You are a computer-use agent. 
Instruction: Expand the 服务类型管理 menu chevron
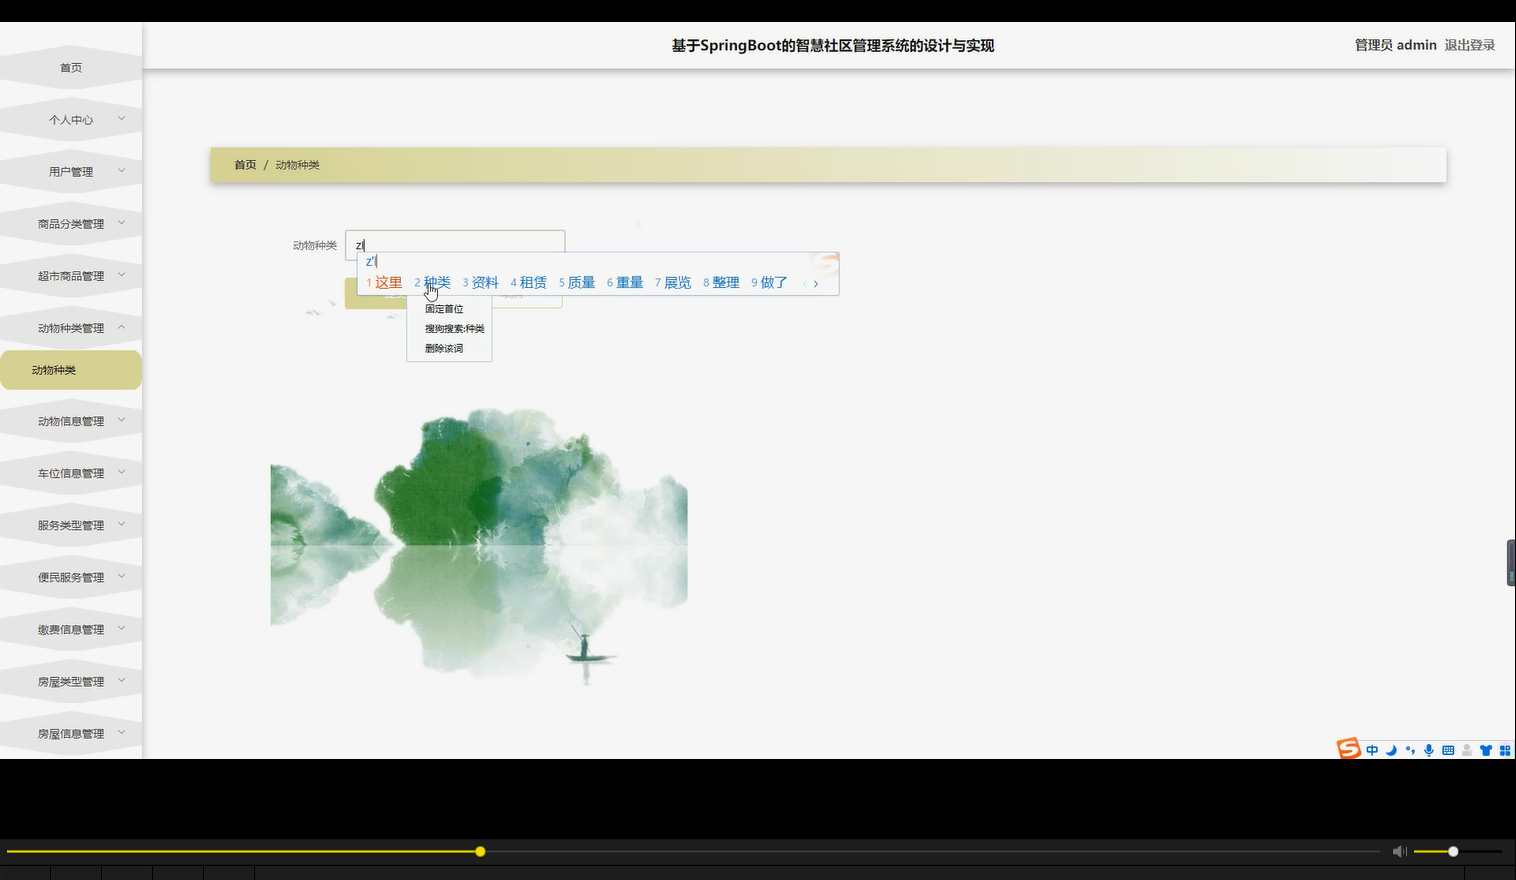122,524
